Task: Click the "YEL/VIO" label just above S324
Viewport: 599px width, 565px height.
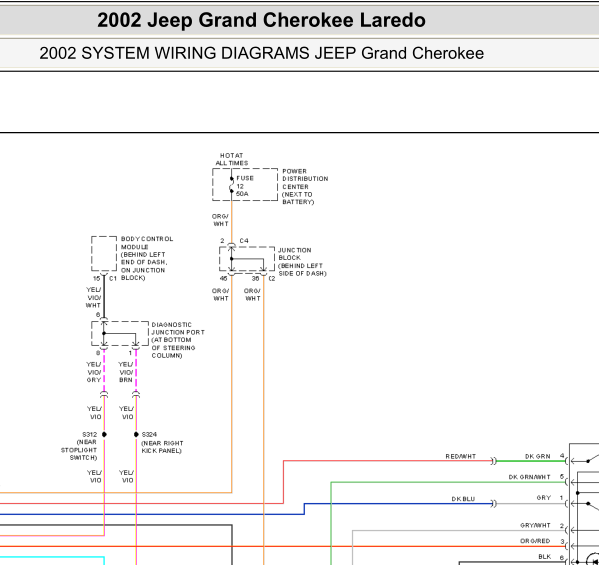Action: pos(126,413)
